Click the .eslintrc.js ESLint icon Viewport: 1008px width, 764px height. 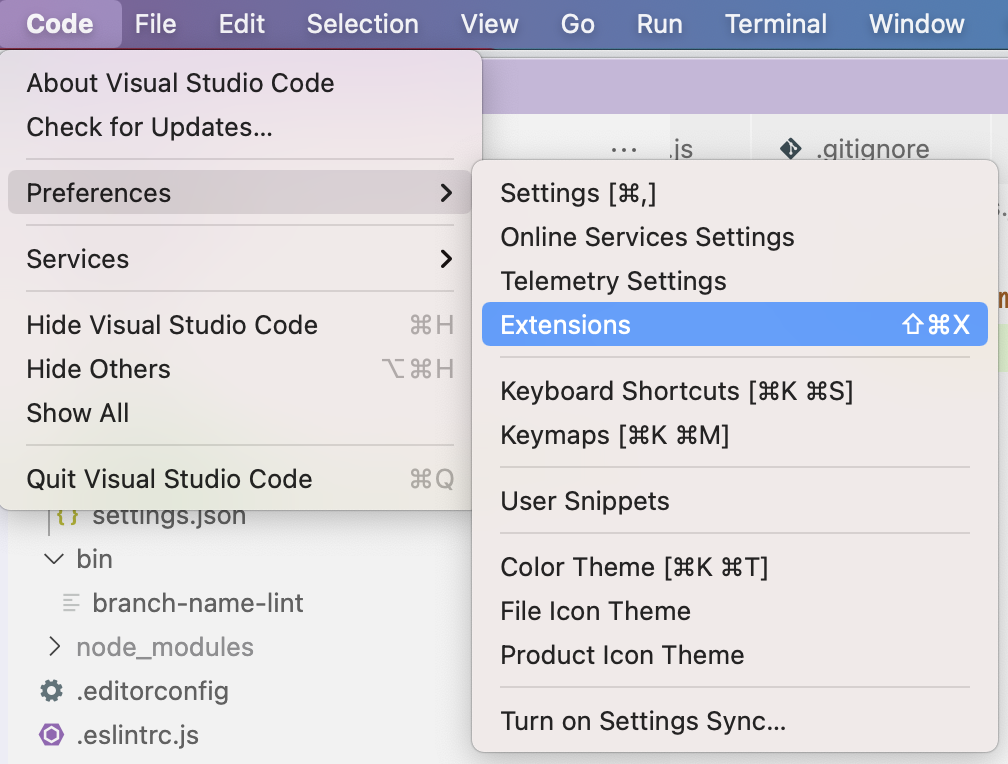(x=51, y=734)
